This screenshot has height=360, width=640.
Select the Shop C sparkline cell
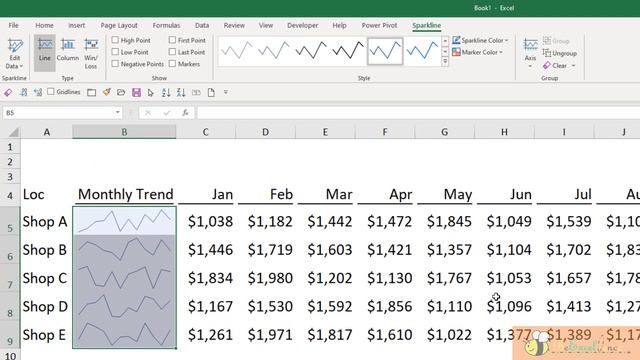coord(124,278)
